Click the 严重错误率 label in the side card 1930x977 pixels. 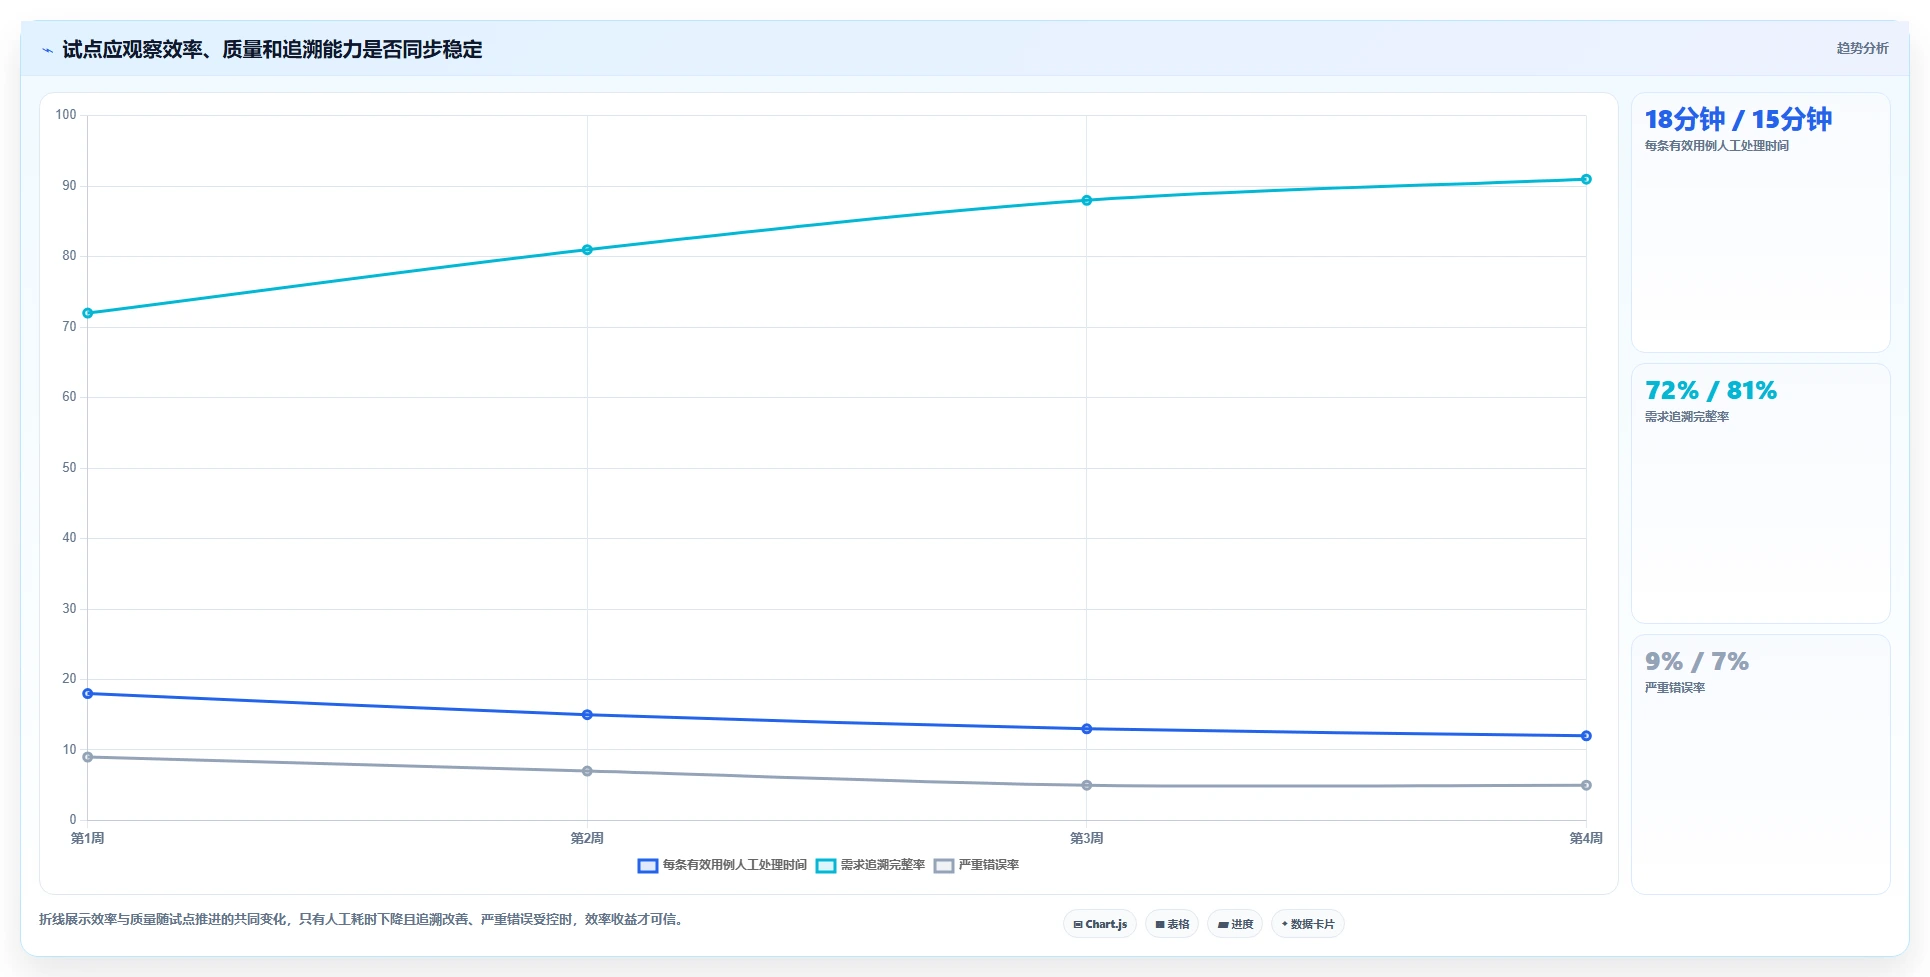coord(1675,688)
